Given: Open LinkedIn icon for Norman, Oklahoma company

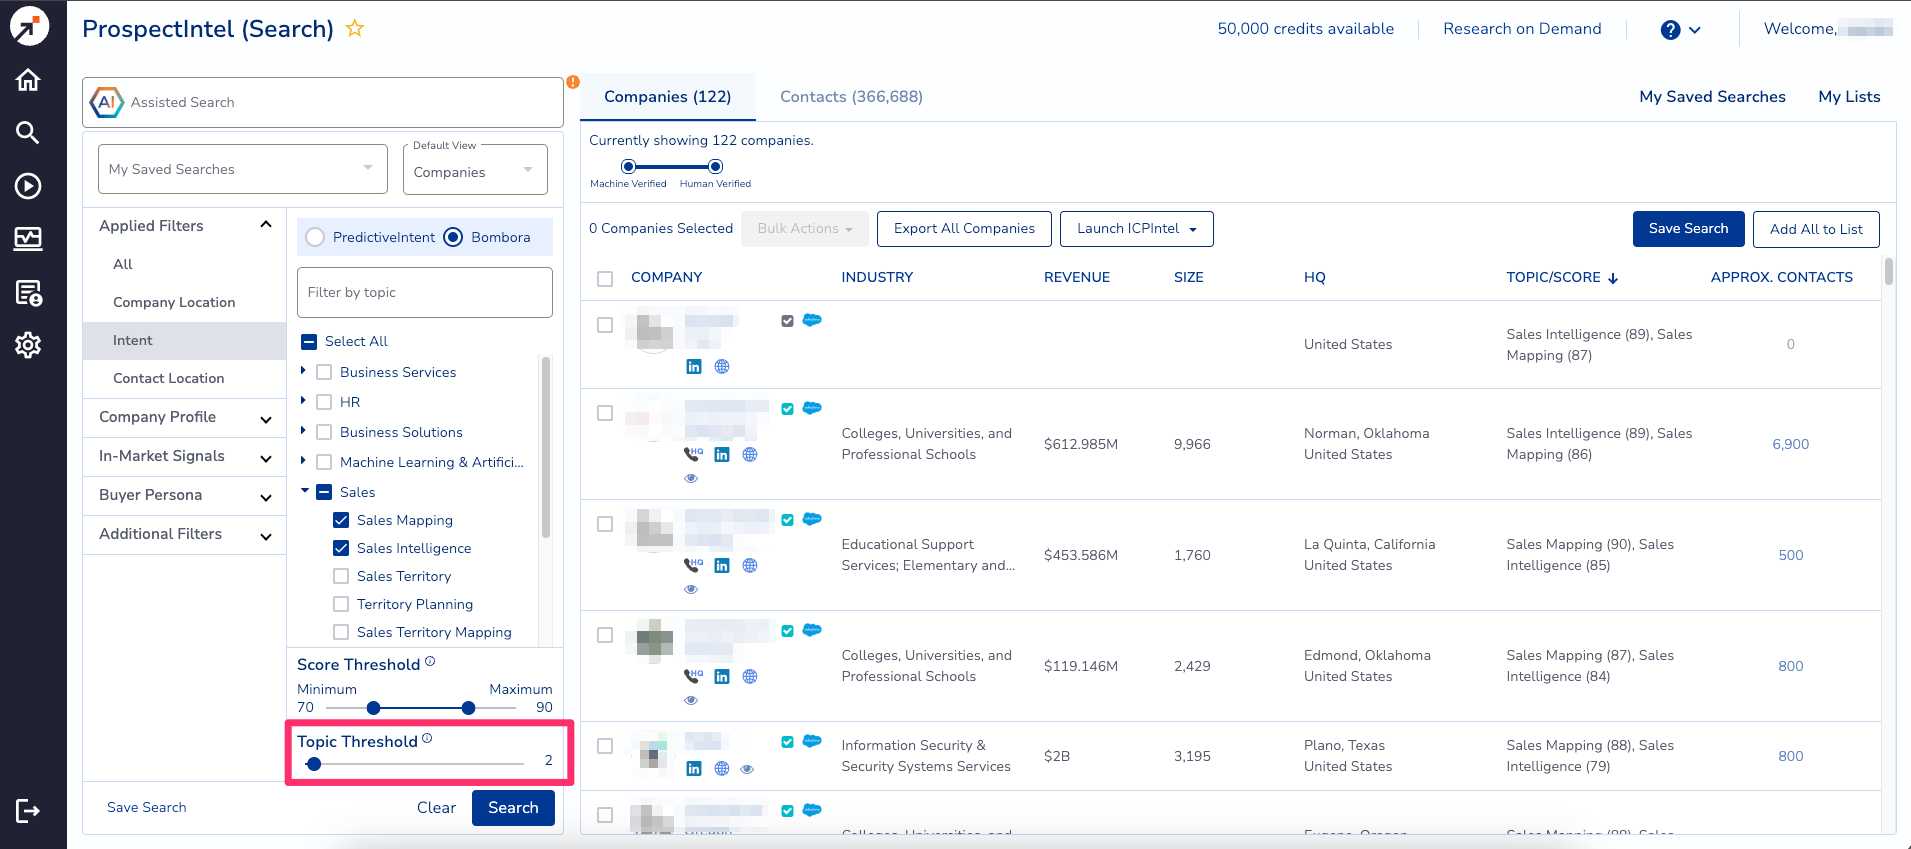Looking at the screenshot, I should point(722,455).
